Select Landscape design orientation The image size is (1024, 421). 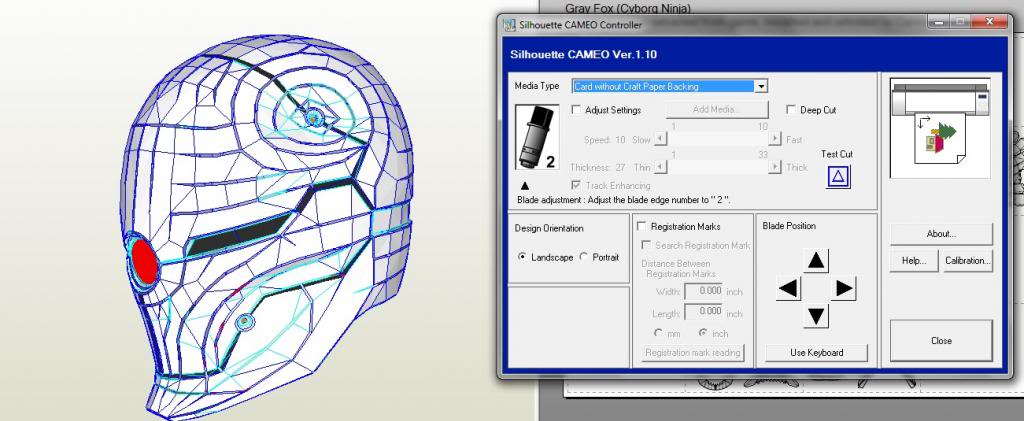tap(522, 257)
